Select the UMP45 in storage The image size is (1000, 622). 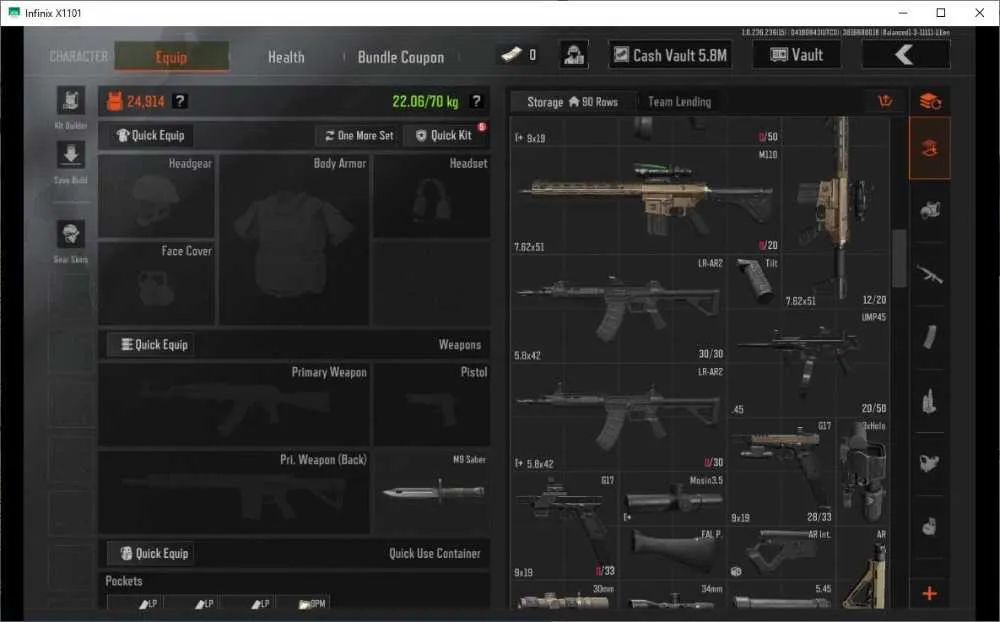(809, 363)
